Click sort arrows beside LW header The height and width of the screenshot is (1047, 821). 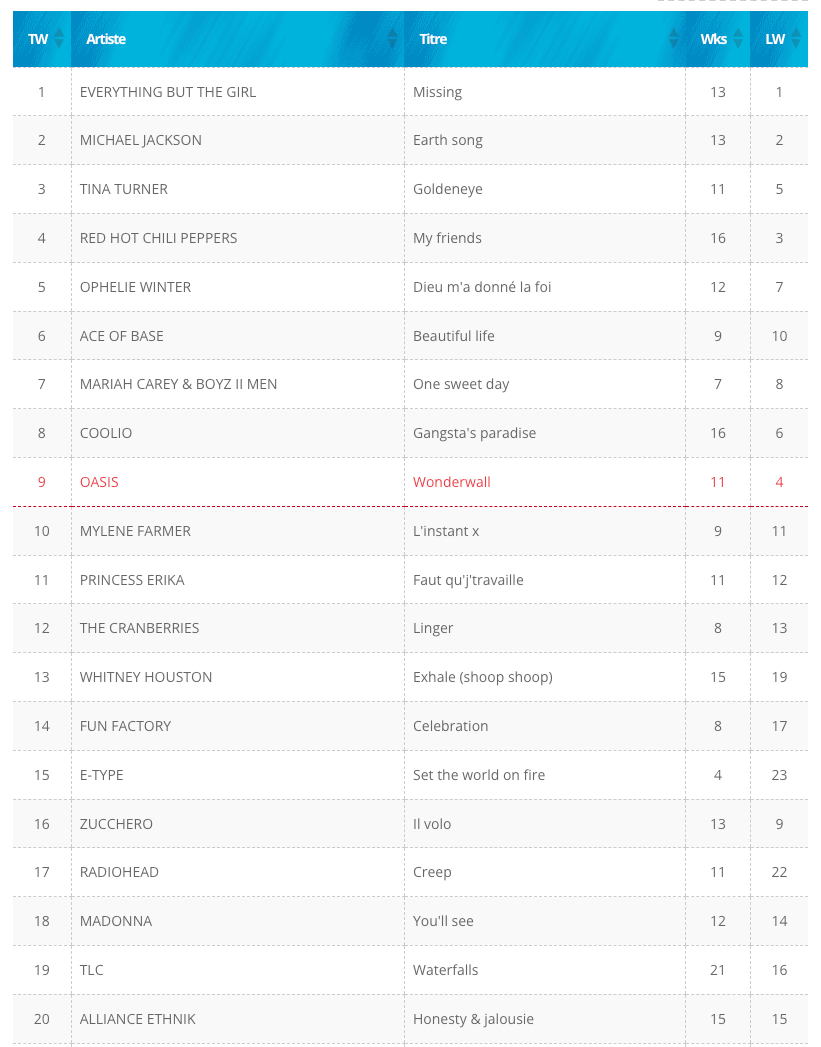coord(796,39)
